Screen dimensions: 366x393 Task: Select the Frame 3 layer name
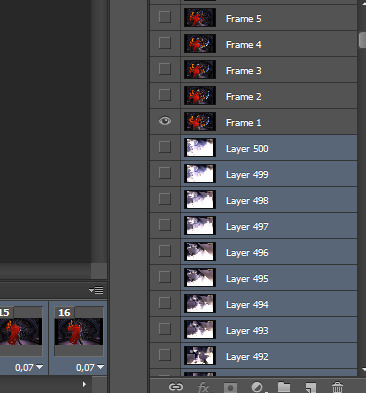click(244, 71)
